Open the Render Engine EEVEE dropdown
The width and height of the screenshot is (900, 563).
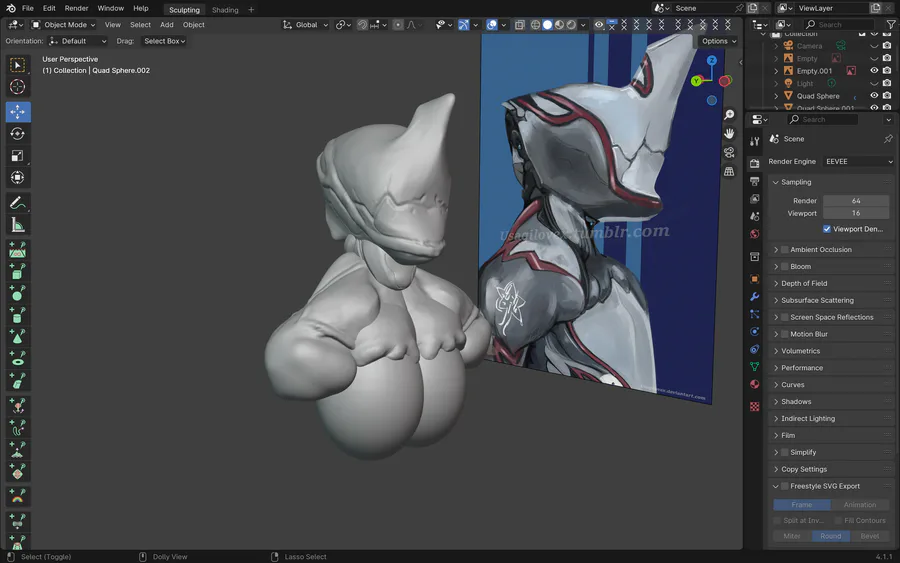[x=858, y=161]
